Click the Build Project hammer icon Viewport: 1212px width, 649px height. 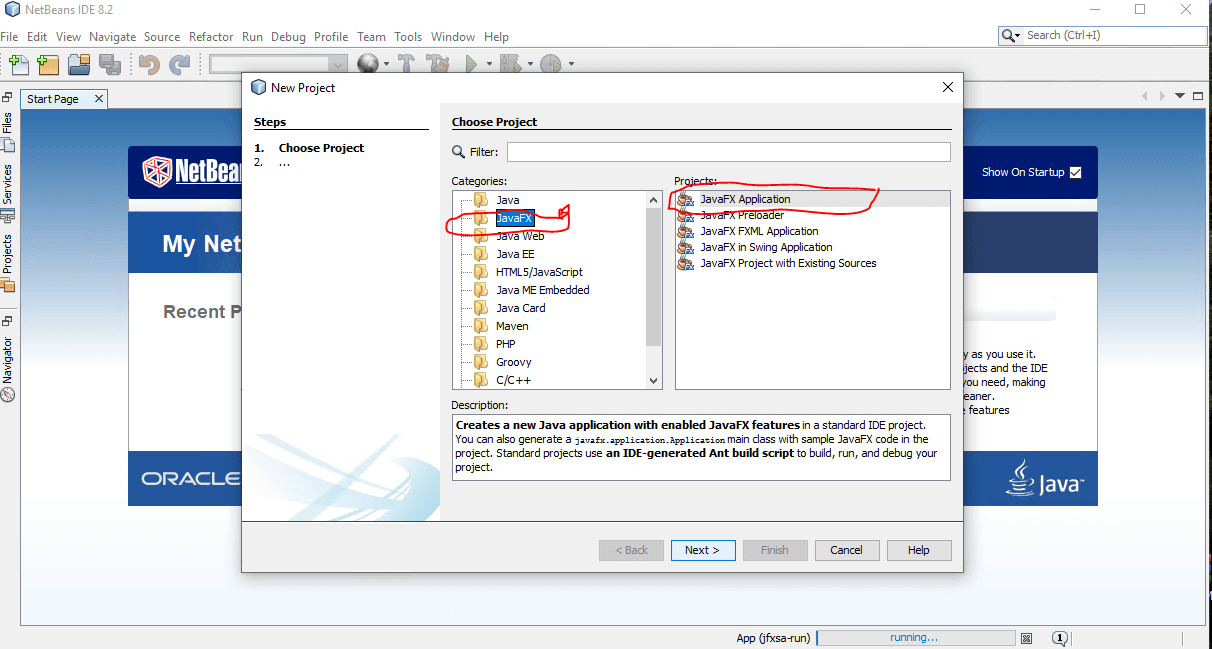click(x=406, y=64)
